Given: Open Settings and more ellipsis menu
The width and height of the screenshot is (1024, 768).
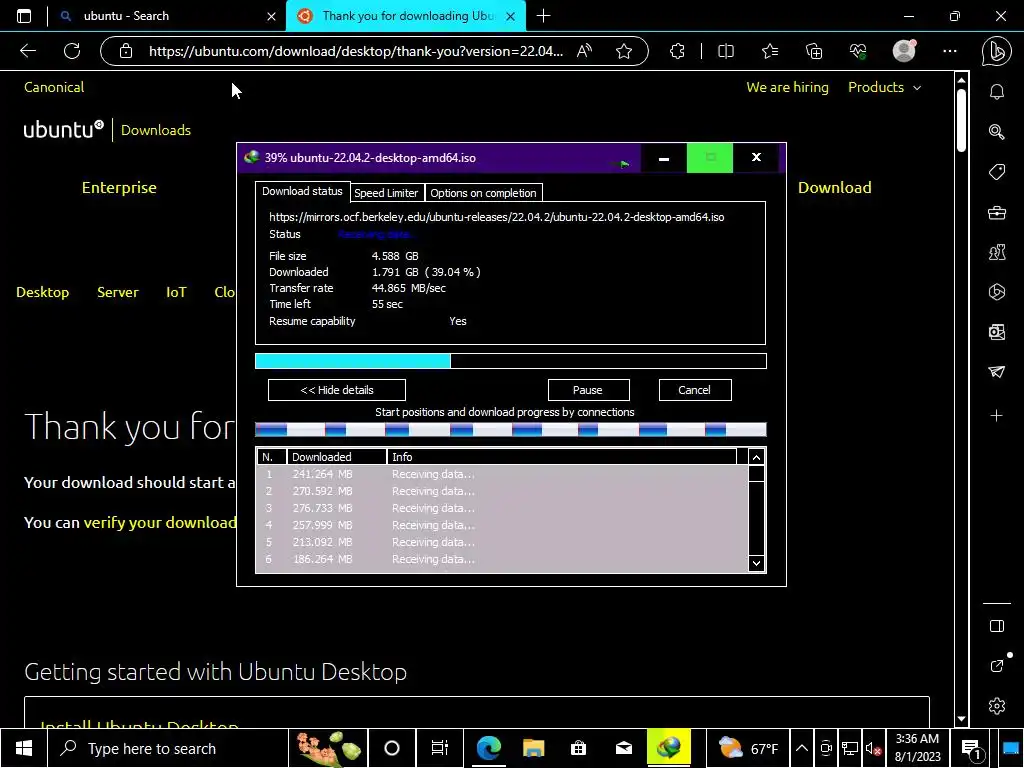Looking at the screenshot, I should click(950, 51).
